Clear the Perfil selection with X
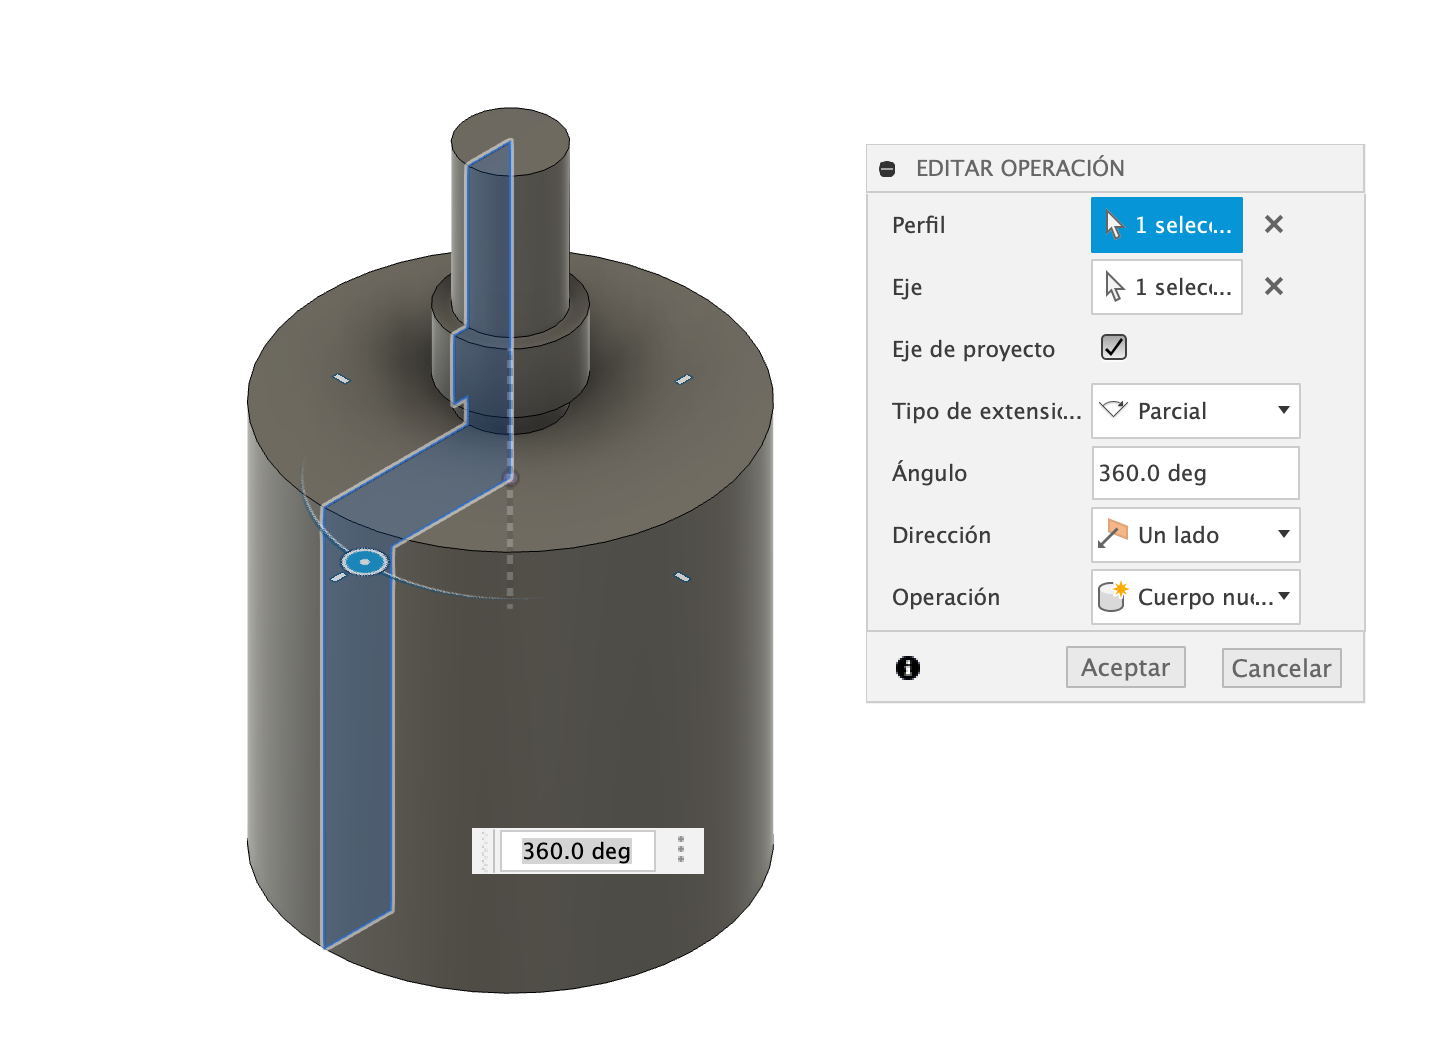 tap(1274, 224)
